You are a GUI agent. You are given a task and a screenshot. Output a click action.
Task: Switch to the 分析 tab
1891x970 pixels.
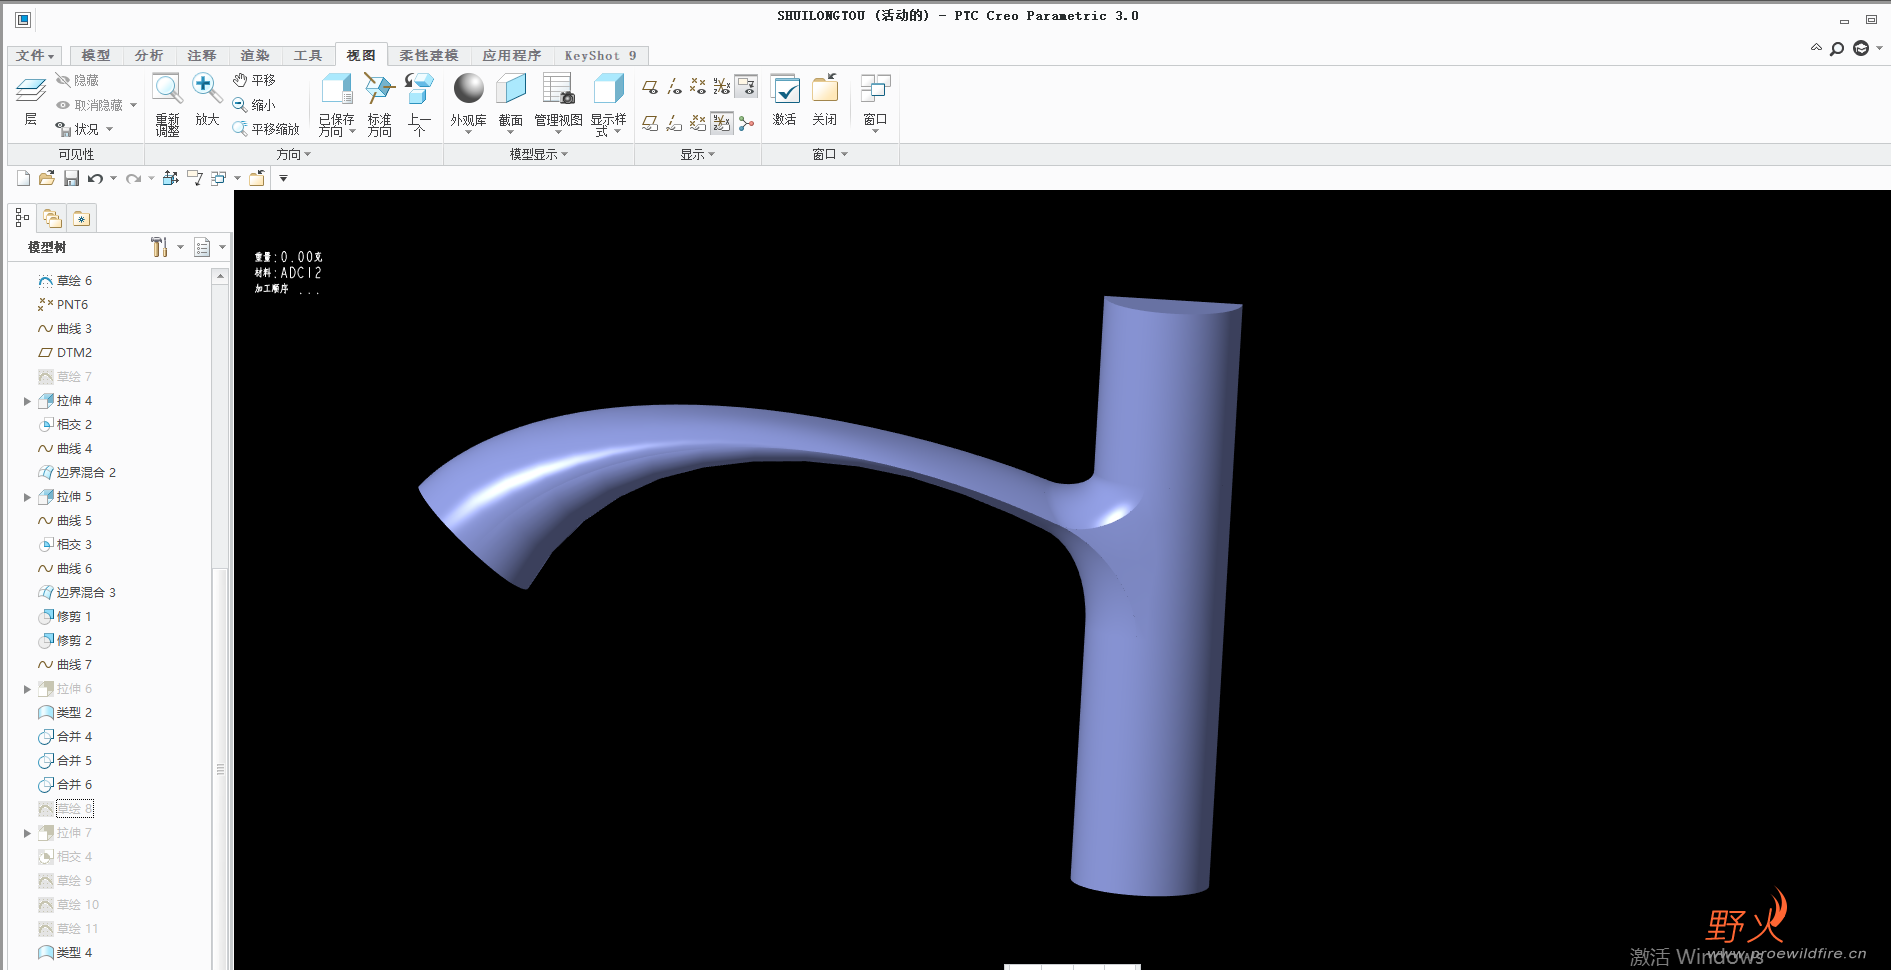tap(149, 56)
